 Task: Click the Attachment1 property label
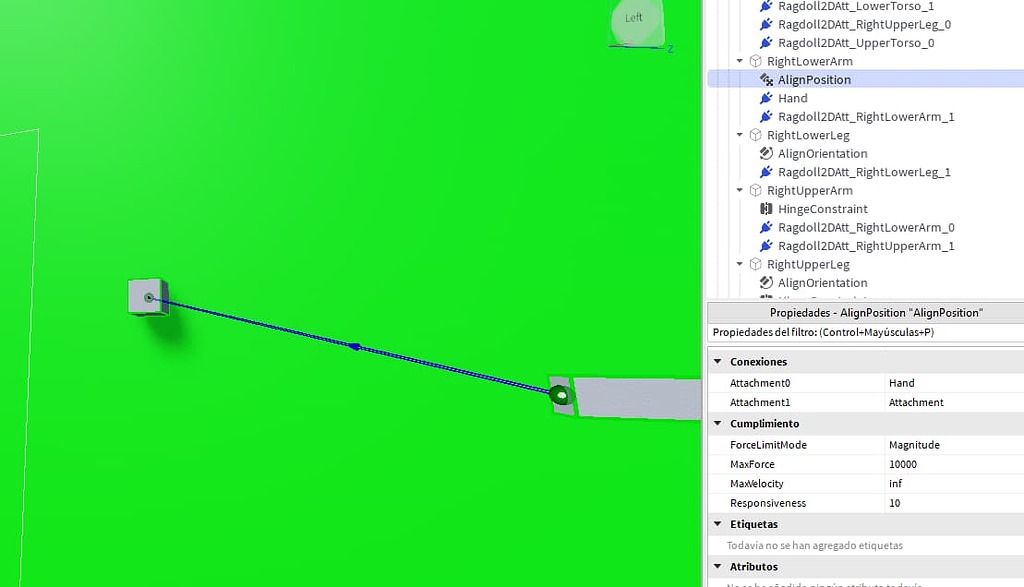tap(760, 402)
